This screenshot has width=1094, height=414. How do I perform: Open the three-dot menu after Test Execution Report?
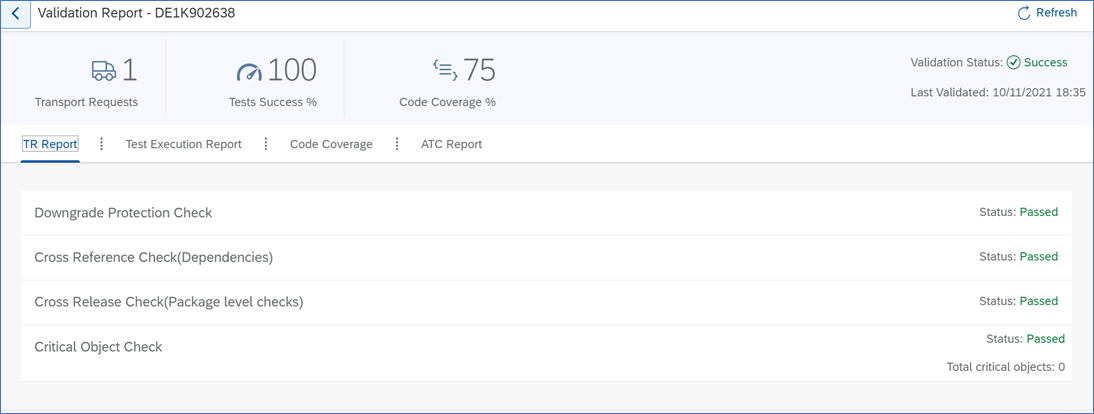pyautogui.click(x=266, y=144)
